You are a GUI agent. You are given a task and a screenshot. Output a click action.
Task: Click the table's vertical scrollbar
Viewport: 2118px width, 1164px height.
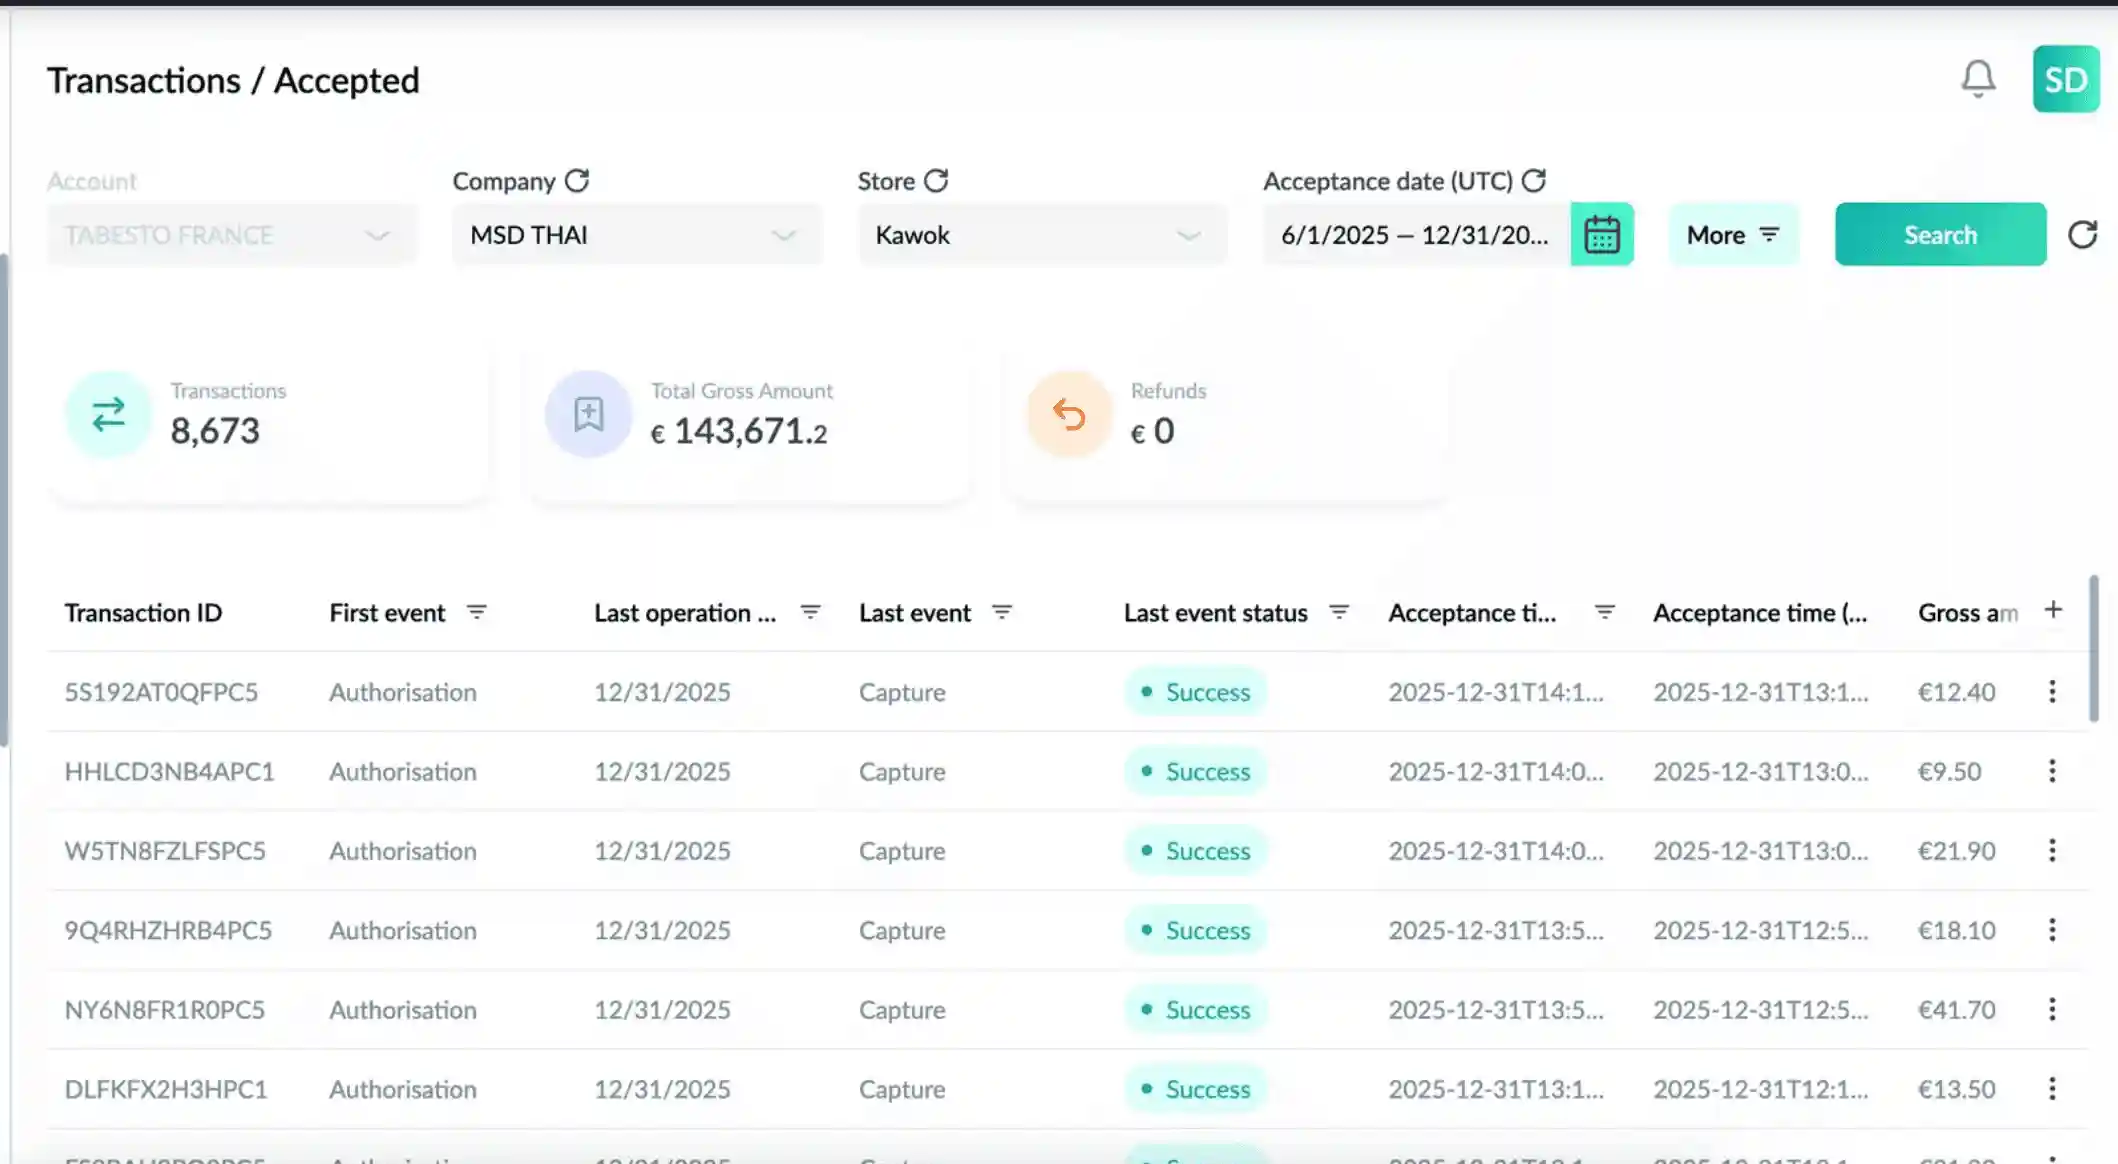click(x=2093, y=648)
